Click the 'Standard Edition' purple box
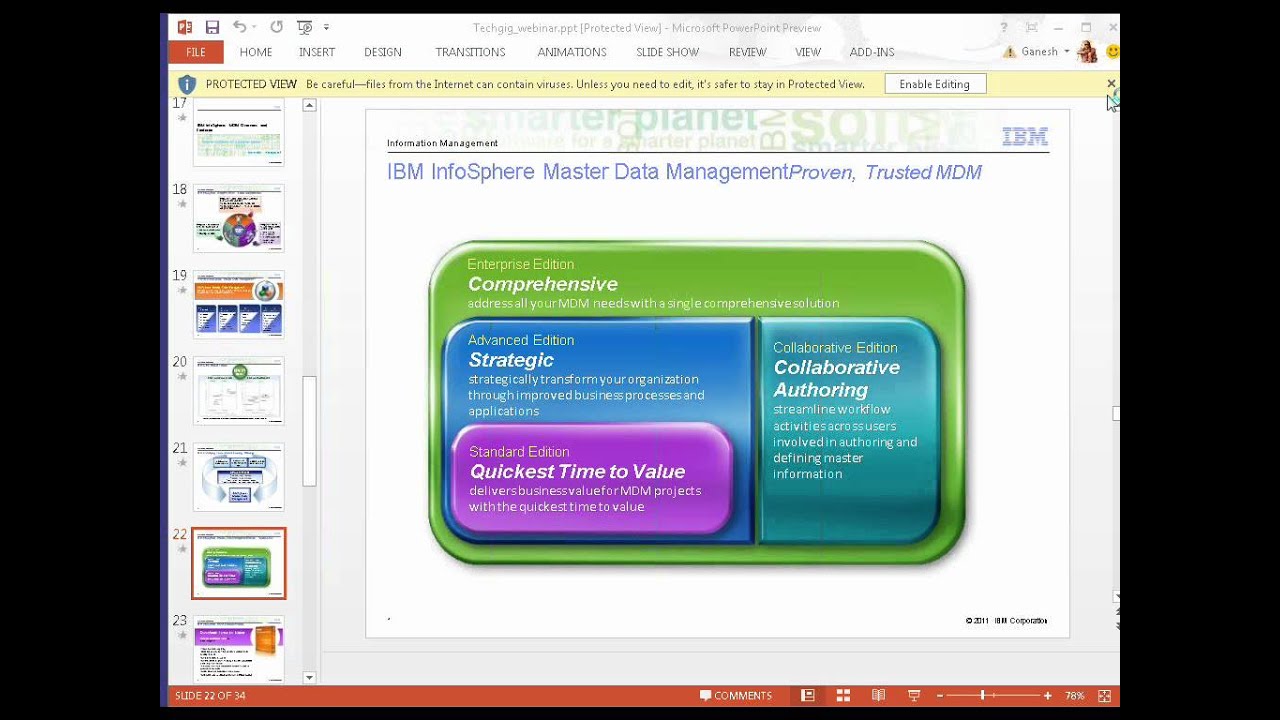Viewport: 1280px width, 720px height. (x=592, y=478)
